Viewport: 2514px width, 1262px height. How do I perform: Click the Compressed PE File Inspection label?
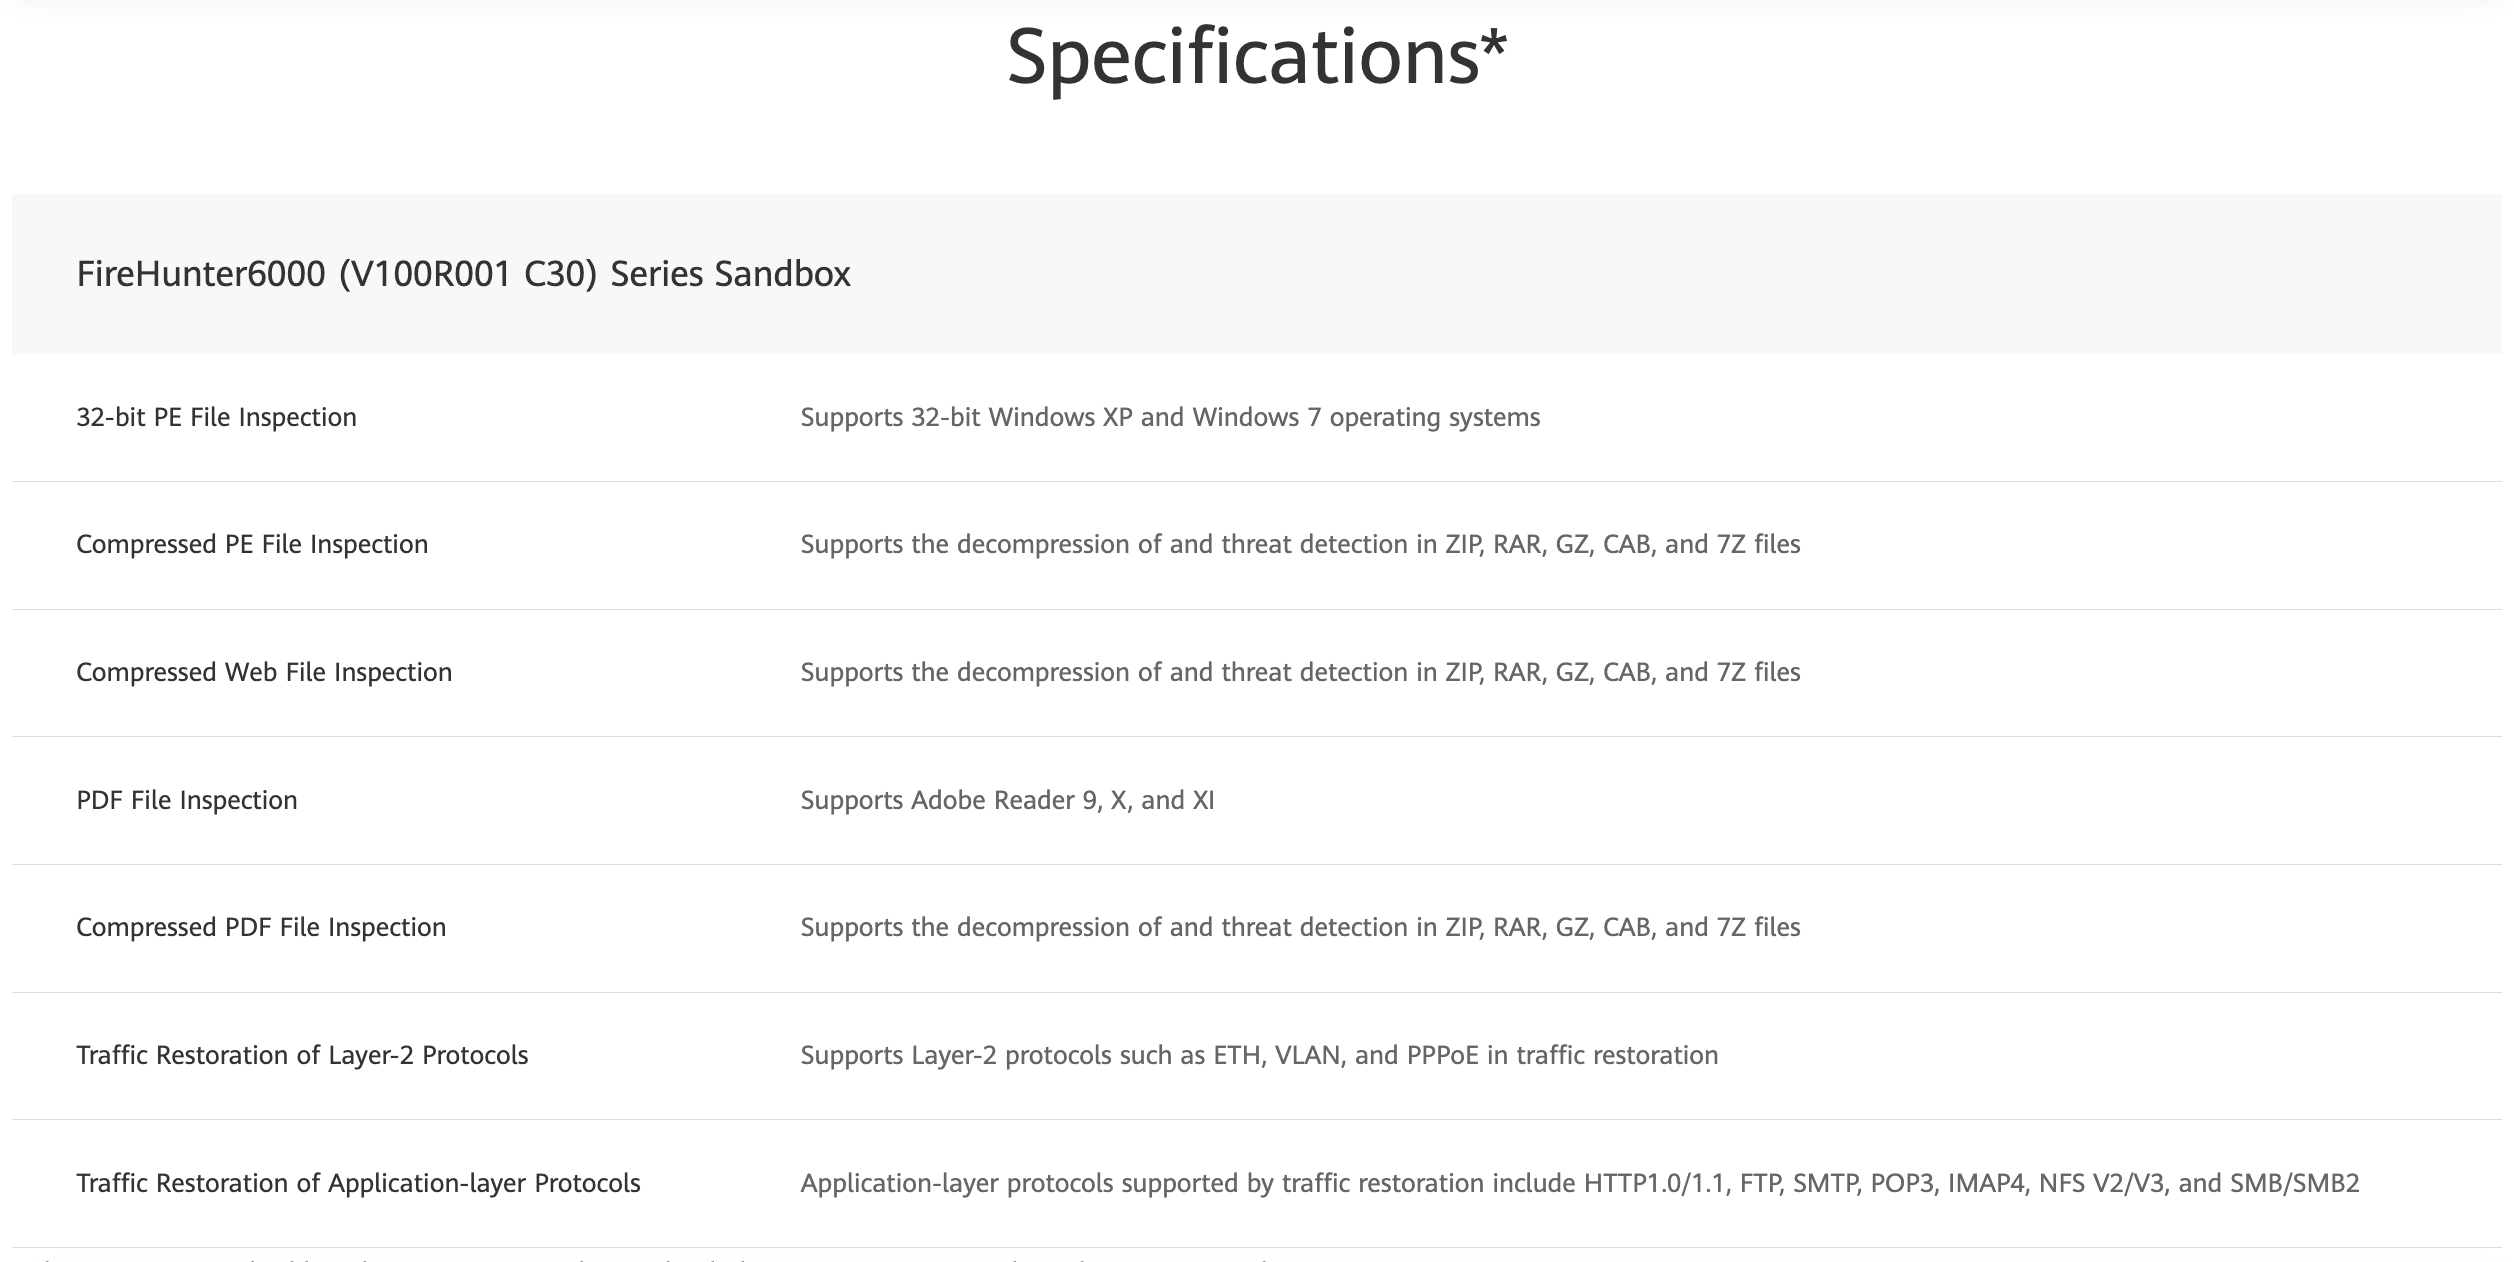(x=252, y=544)
